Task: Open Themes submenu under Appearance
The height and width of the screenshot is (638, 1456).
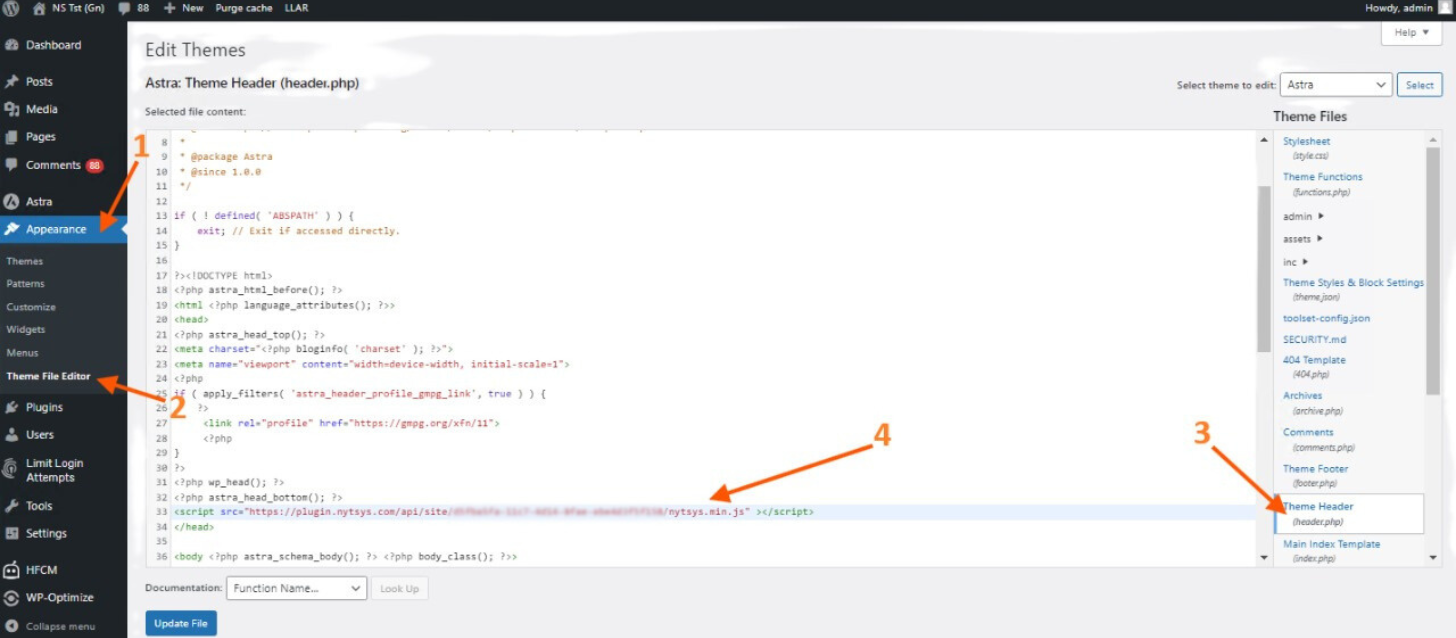Action: pyautogui.click(x=25, y=261)
